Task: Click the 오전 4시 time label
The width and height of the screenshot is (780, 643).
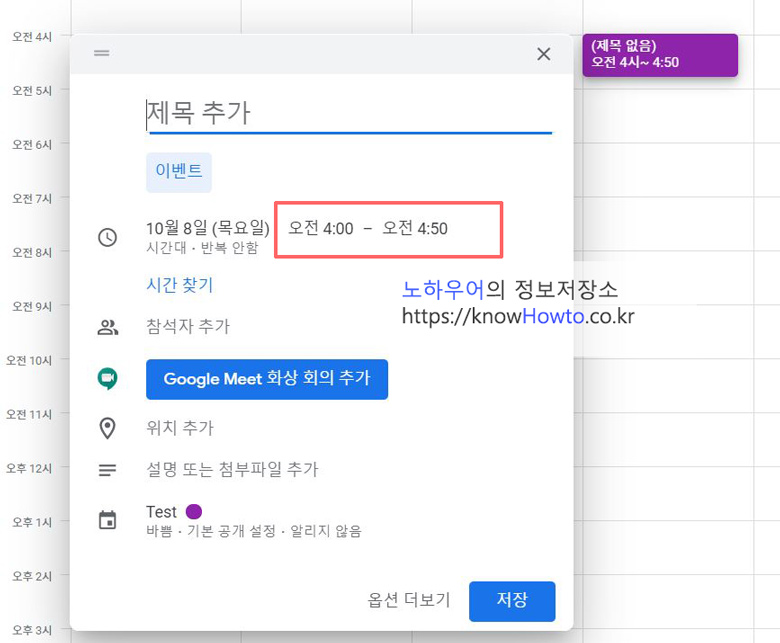Action: [x=32, y=37]
